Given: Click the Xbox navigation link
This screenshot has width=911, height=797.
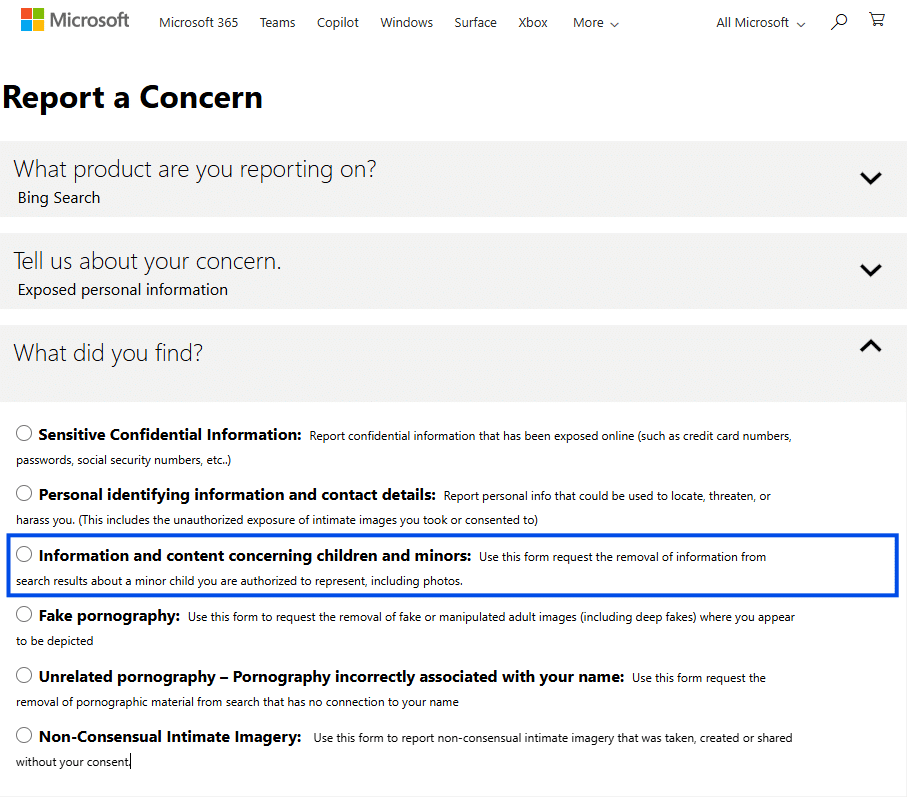Looking at the screenshot, I should (x=533, y=23).
